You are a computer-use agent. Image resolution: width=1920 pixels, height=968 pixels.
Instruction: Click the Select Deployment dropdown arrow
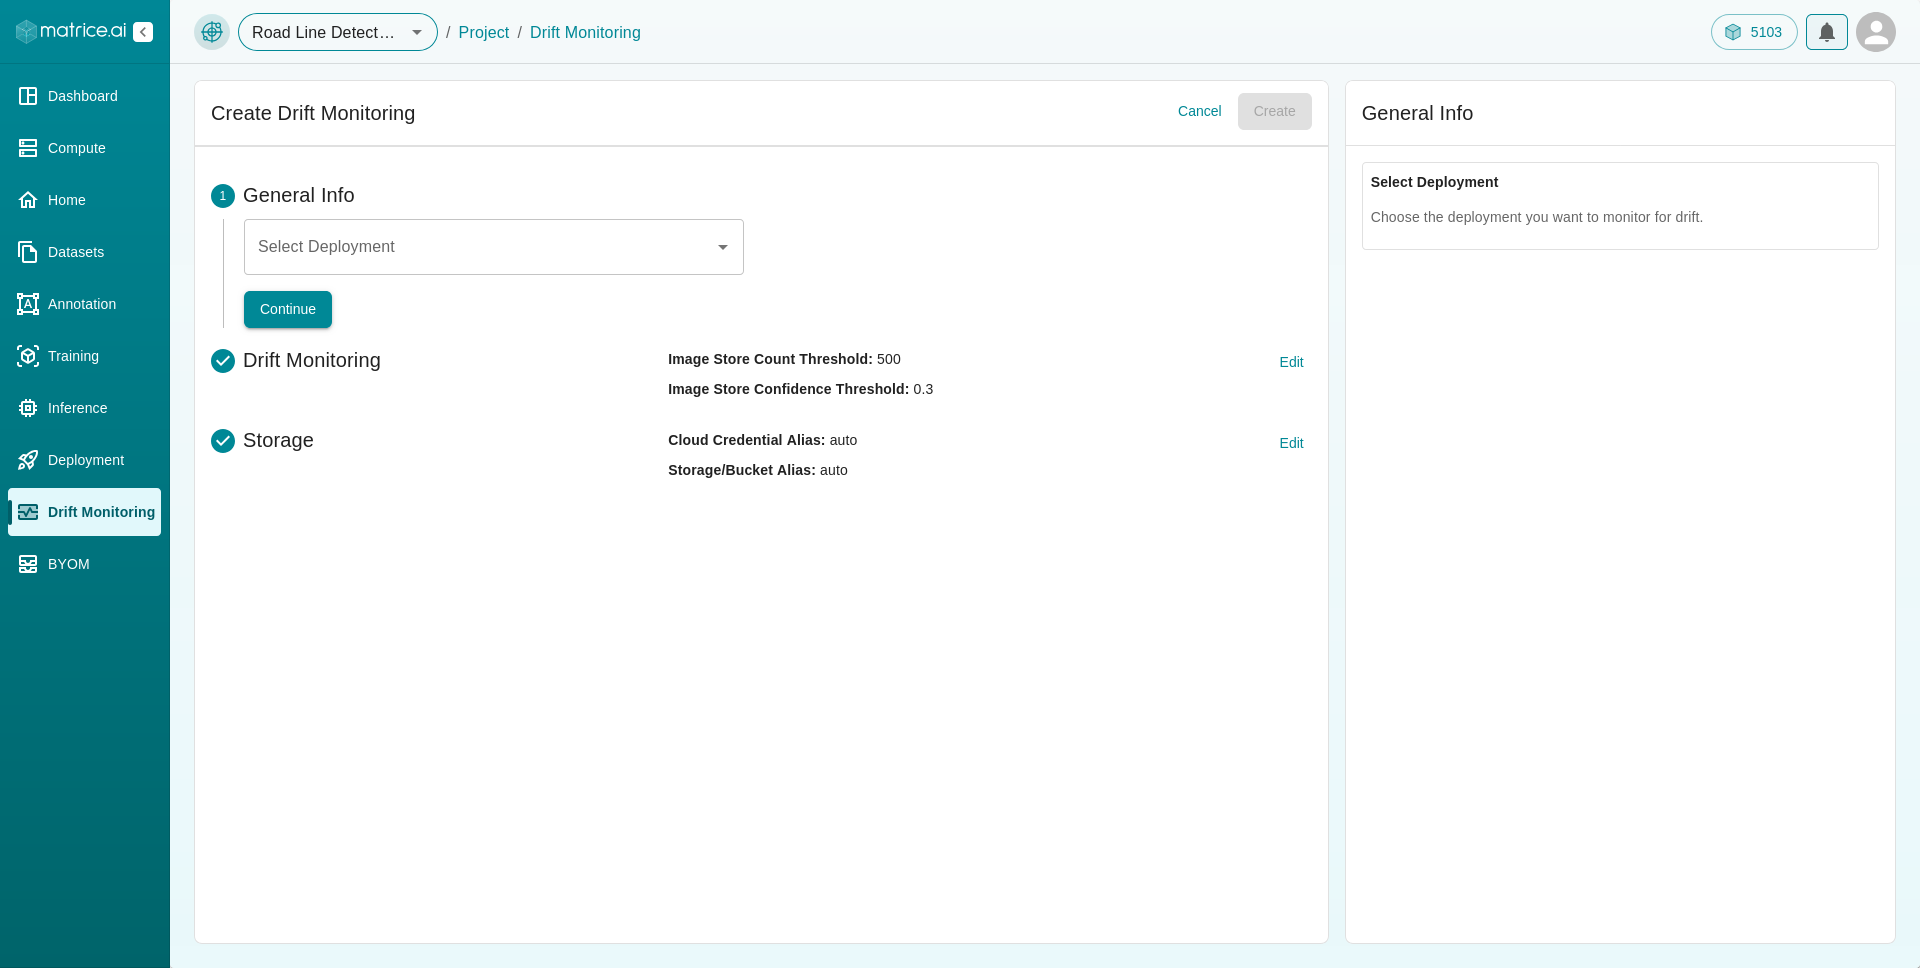pyautogui.click(x=723, y=247)
